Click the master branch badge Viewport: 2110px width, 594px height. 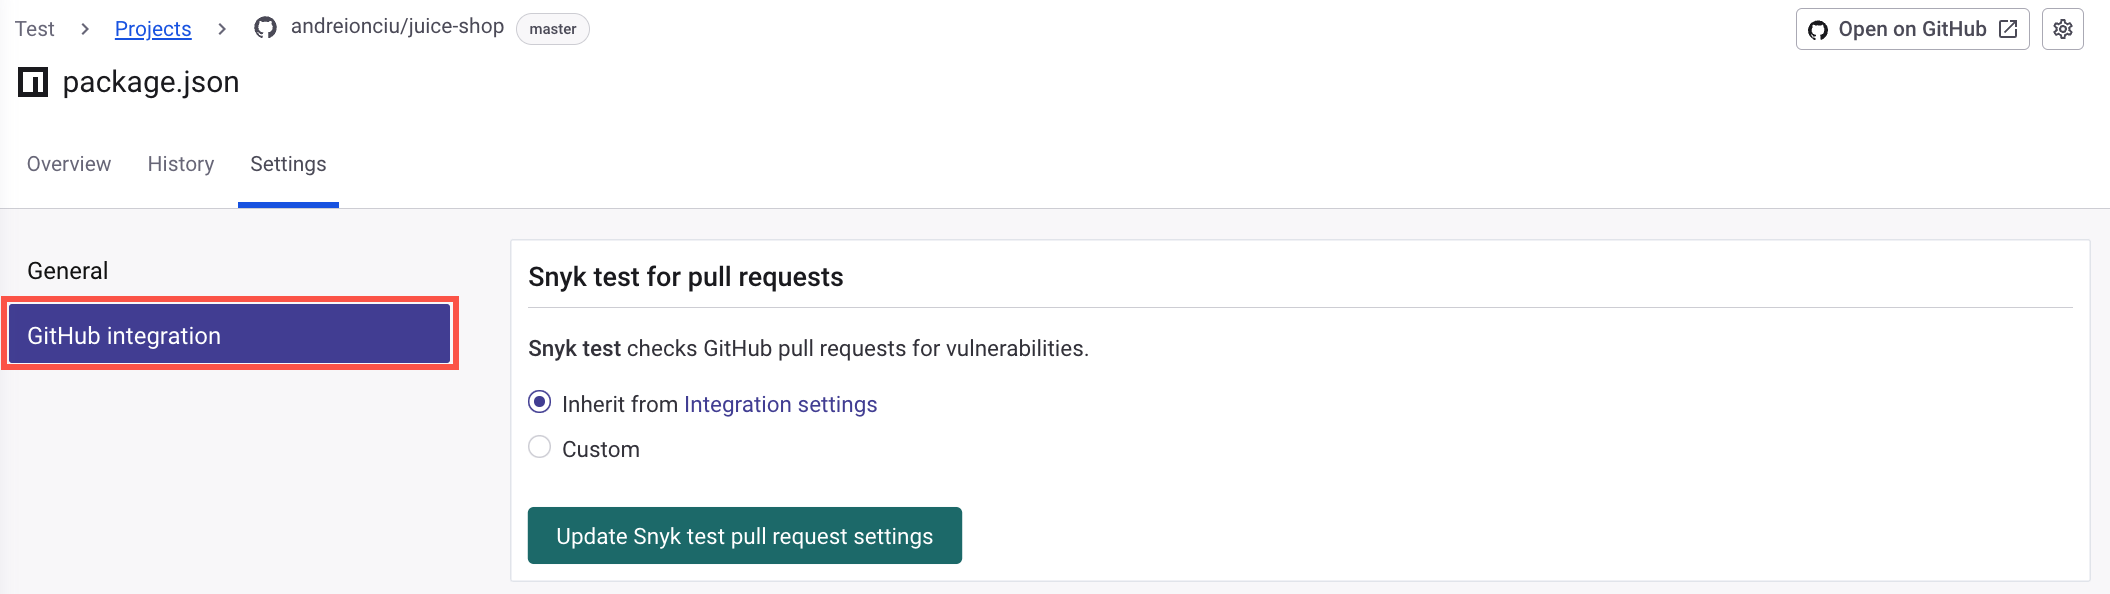pos(552,29)
